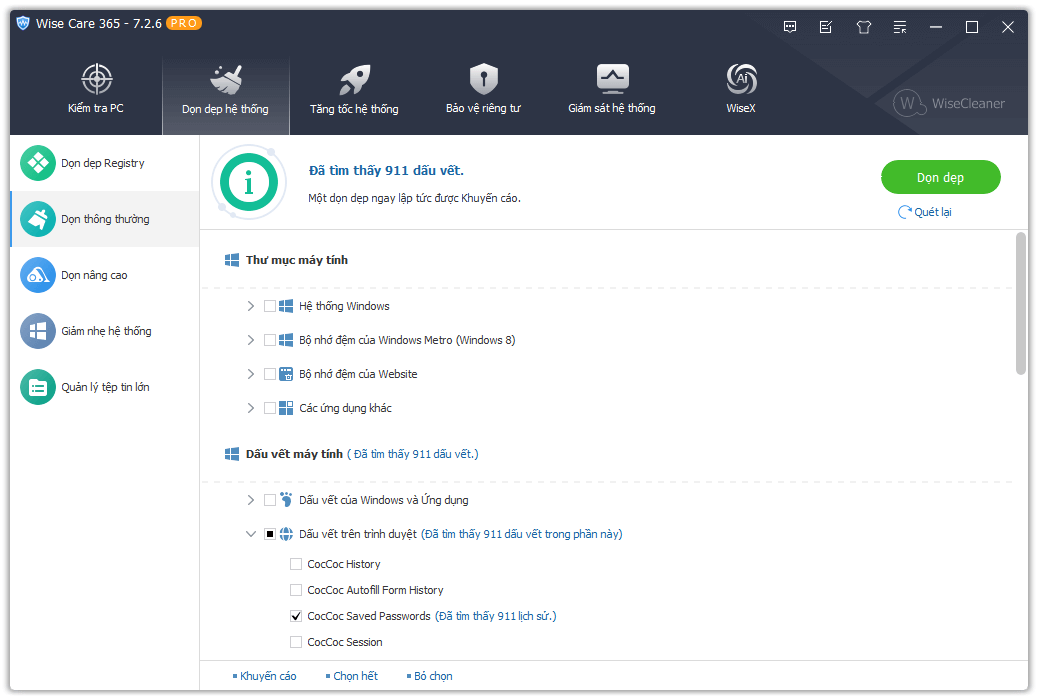This screenshot has height=700, width=1038.
Task: Click the footprint icon for Windows traces
Action: [286, 499]
